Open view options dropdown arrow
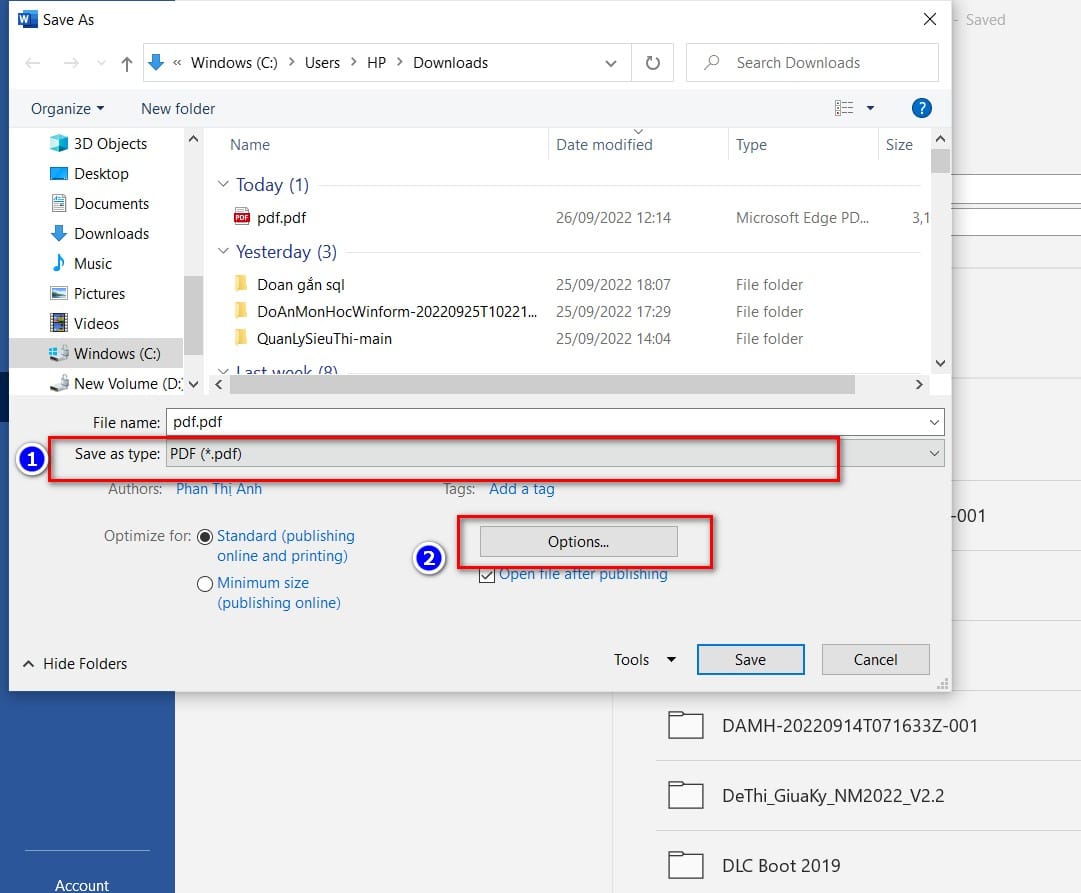The width and height of the screenshot is (1081, 893). tap(870, 108)
